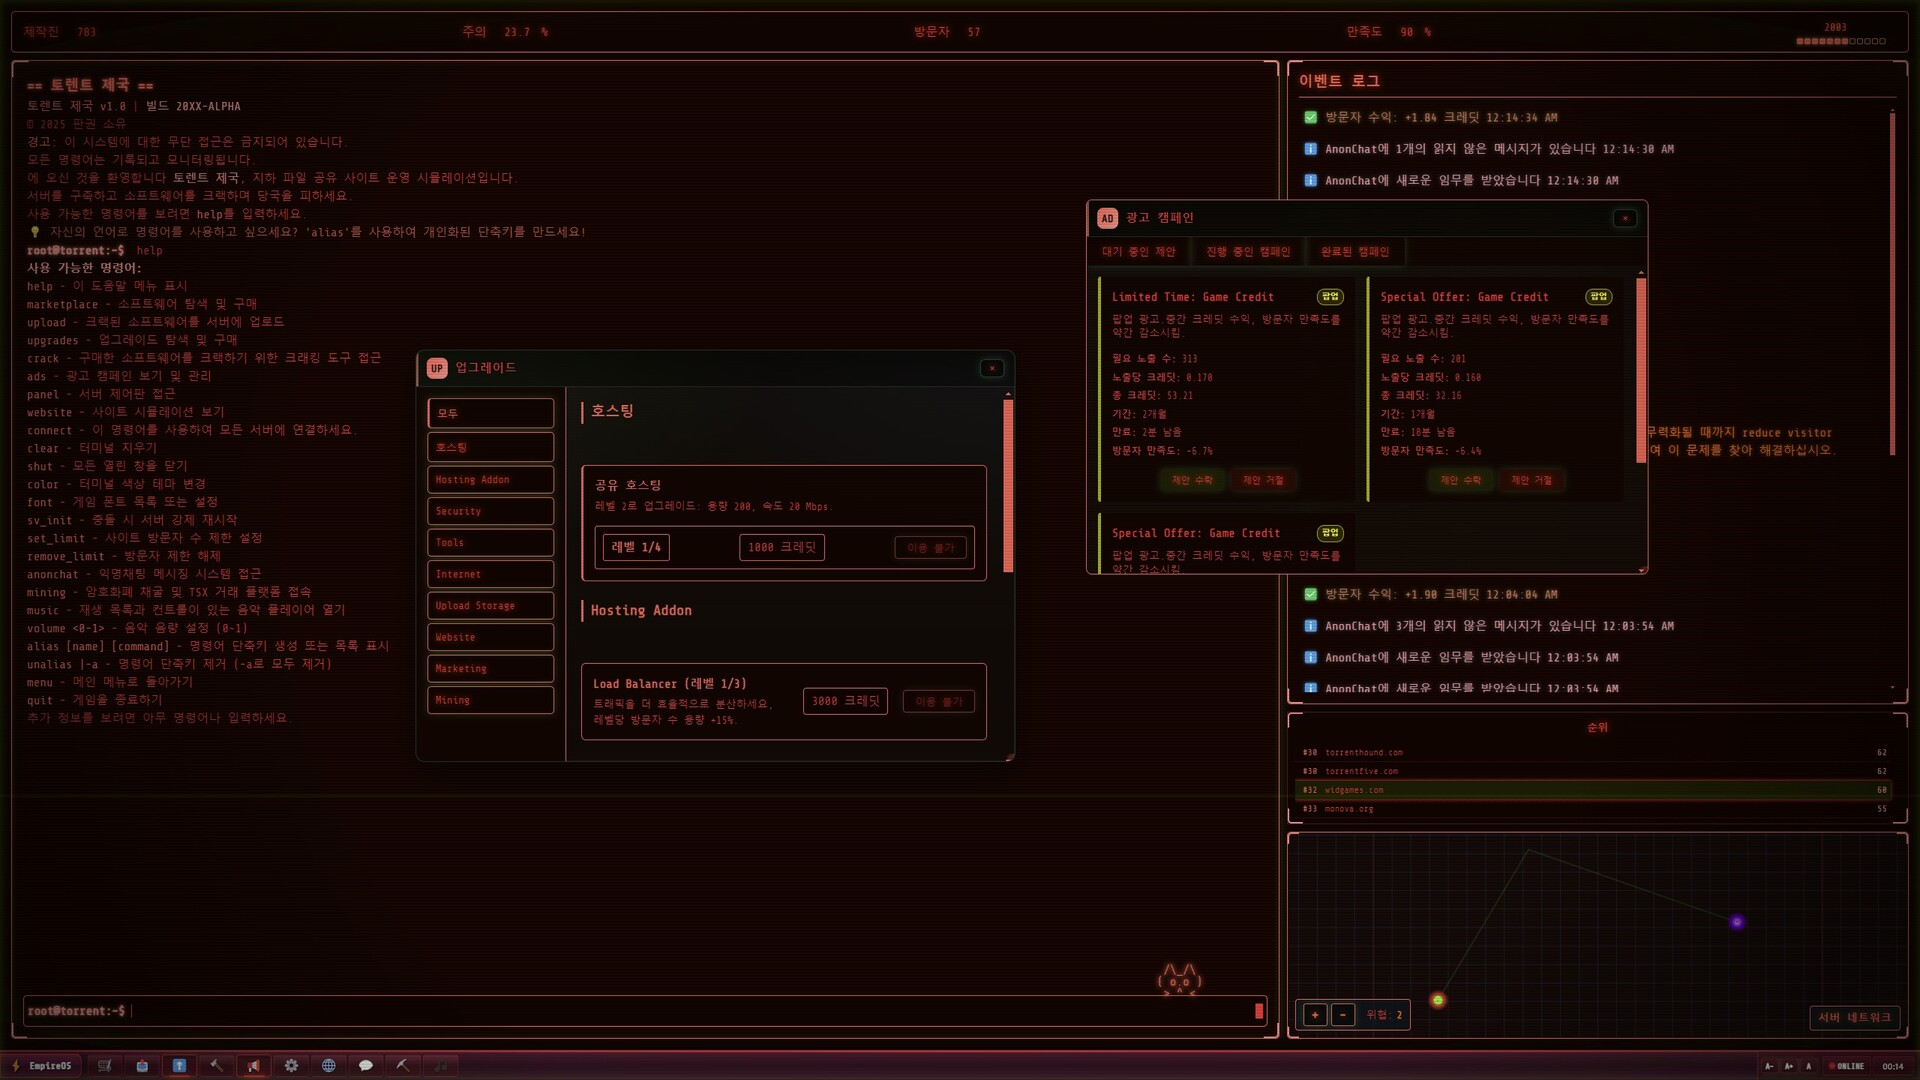The image size is (1920, 1080).
Task: Open AnonChat speech bubble icon
Action: 366,1066
